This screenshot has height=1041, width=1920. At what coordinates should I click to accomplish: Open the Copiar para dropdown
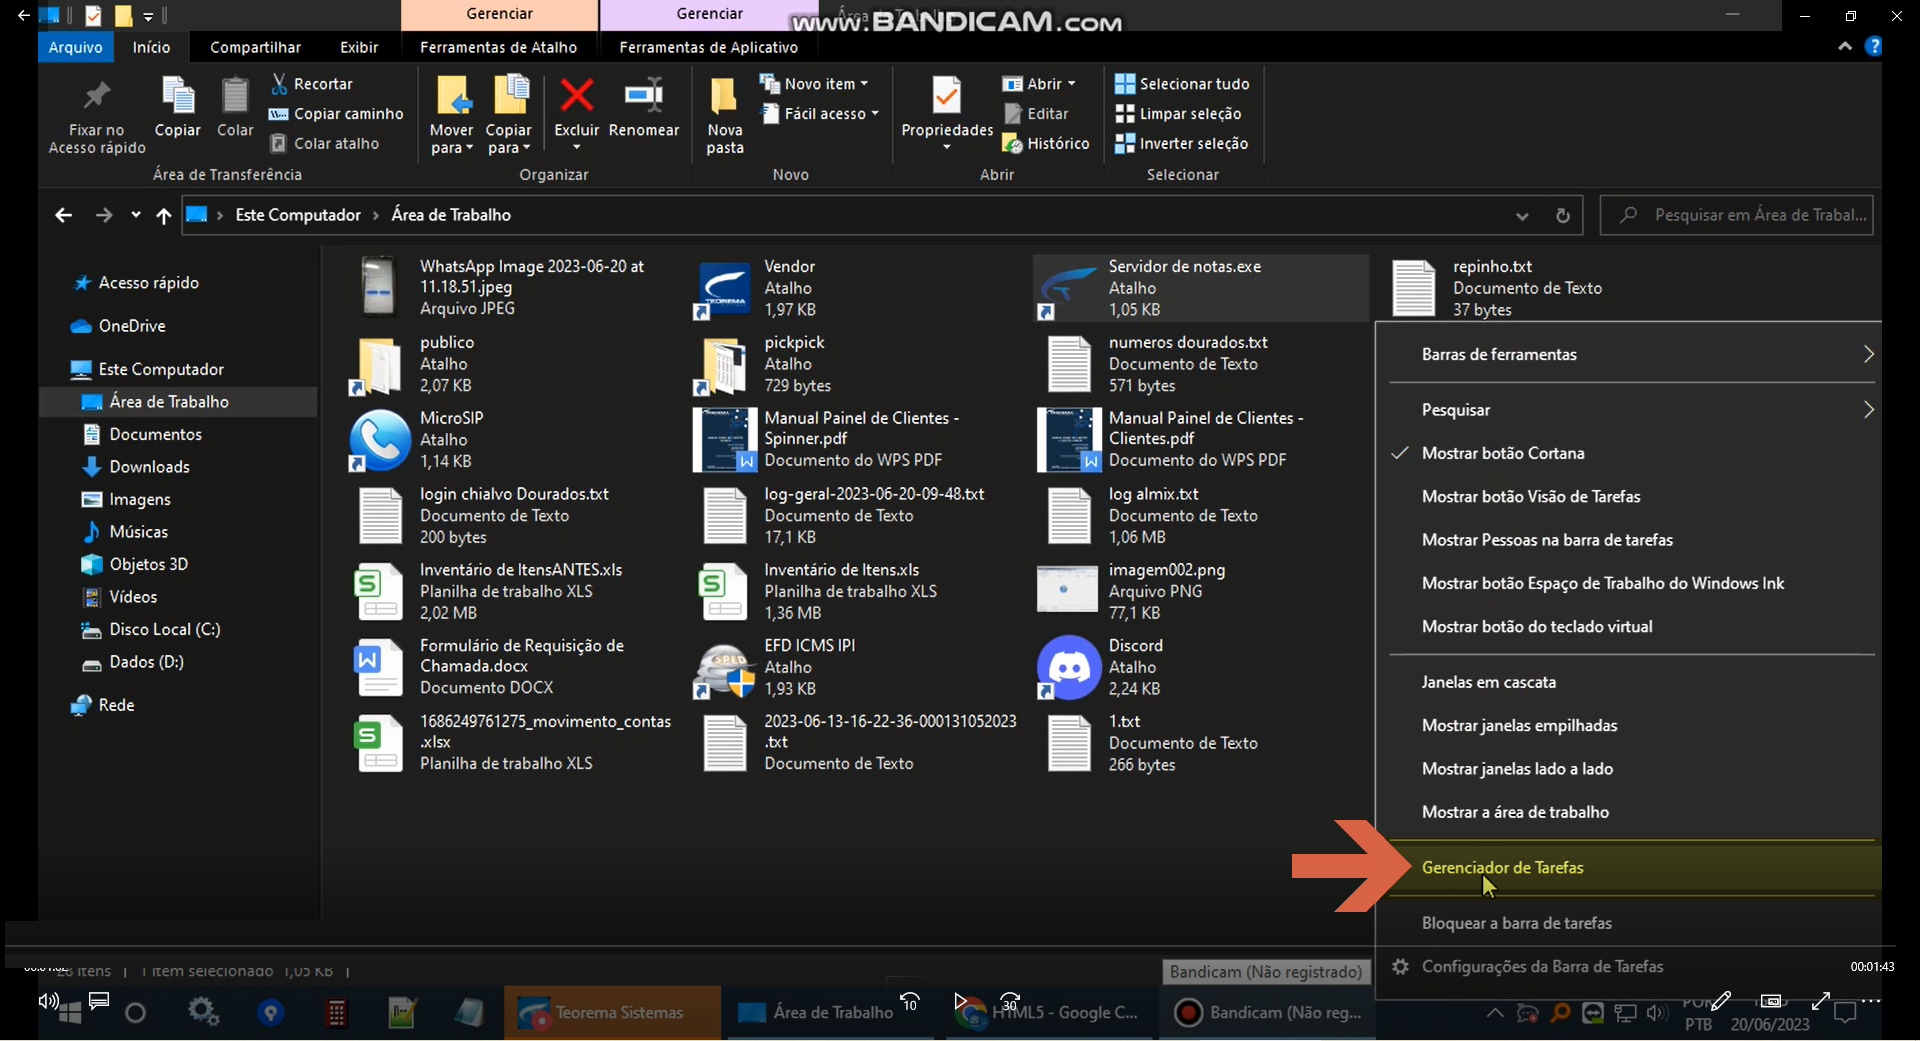pyautogui.click(x=509, y=139)
